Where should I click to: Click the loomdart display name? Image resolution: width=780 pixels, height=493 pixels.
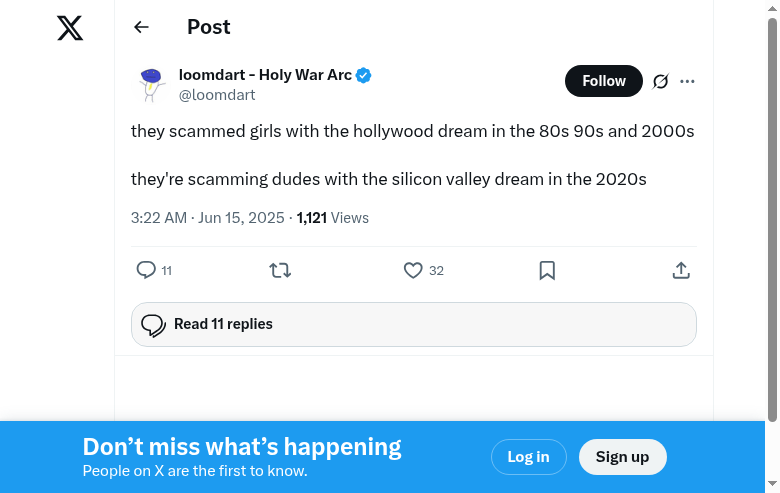265,75
